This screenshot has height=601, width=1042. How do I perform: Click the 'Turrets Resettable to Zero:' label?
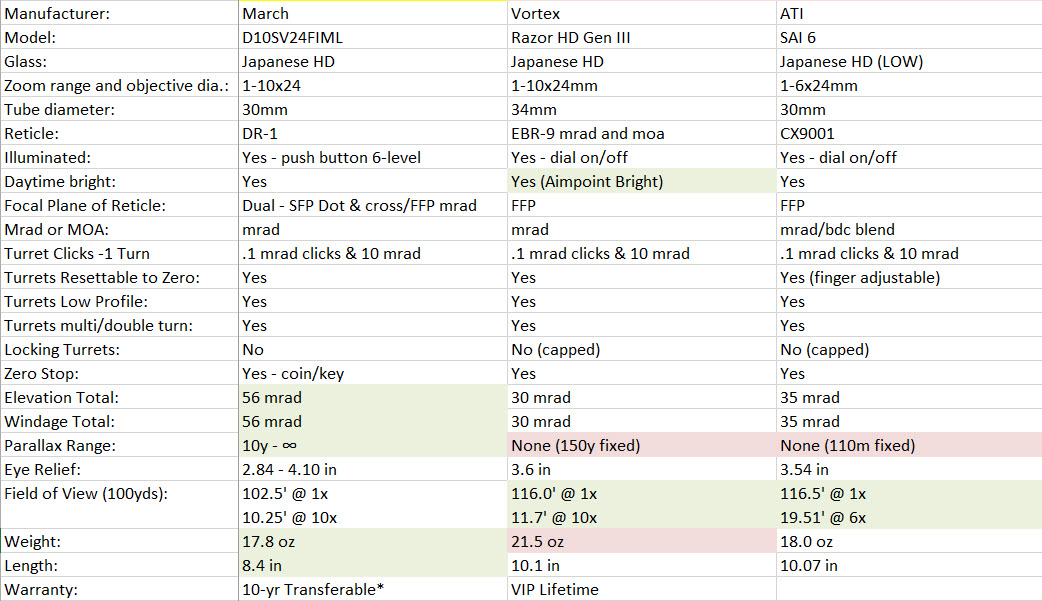click(x=120, y=277)
